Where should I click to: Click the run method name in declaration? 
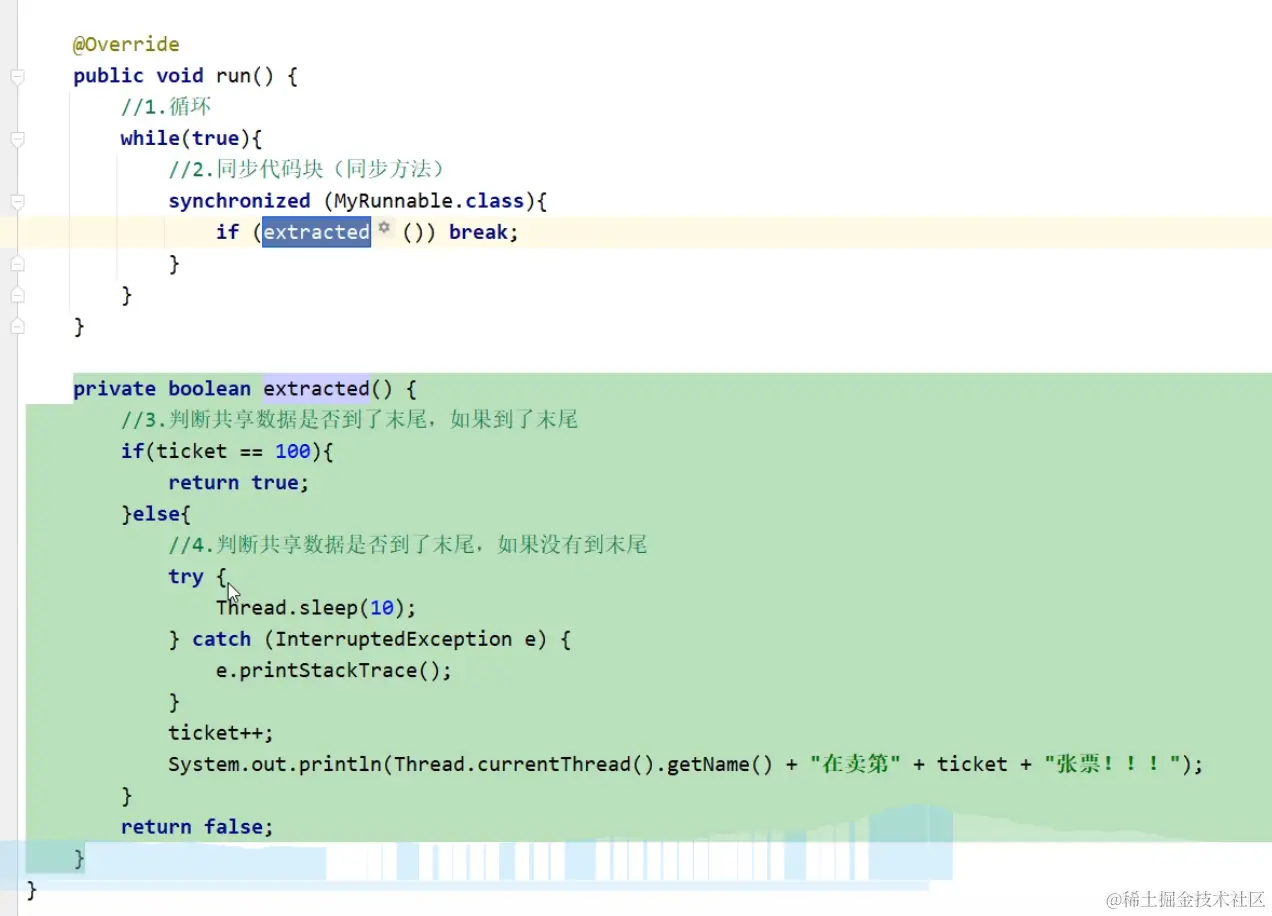(233, 76)
